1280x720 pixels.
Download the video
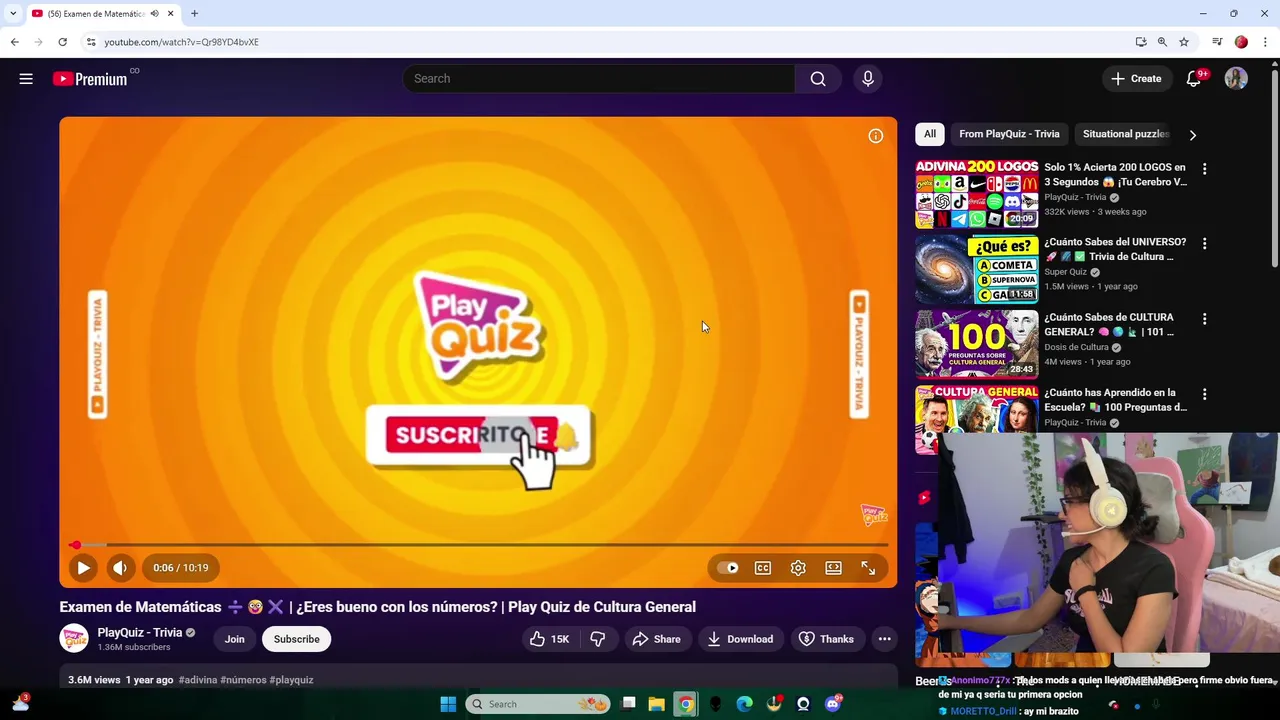(740, 639)
